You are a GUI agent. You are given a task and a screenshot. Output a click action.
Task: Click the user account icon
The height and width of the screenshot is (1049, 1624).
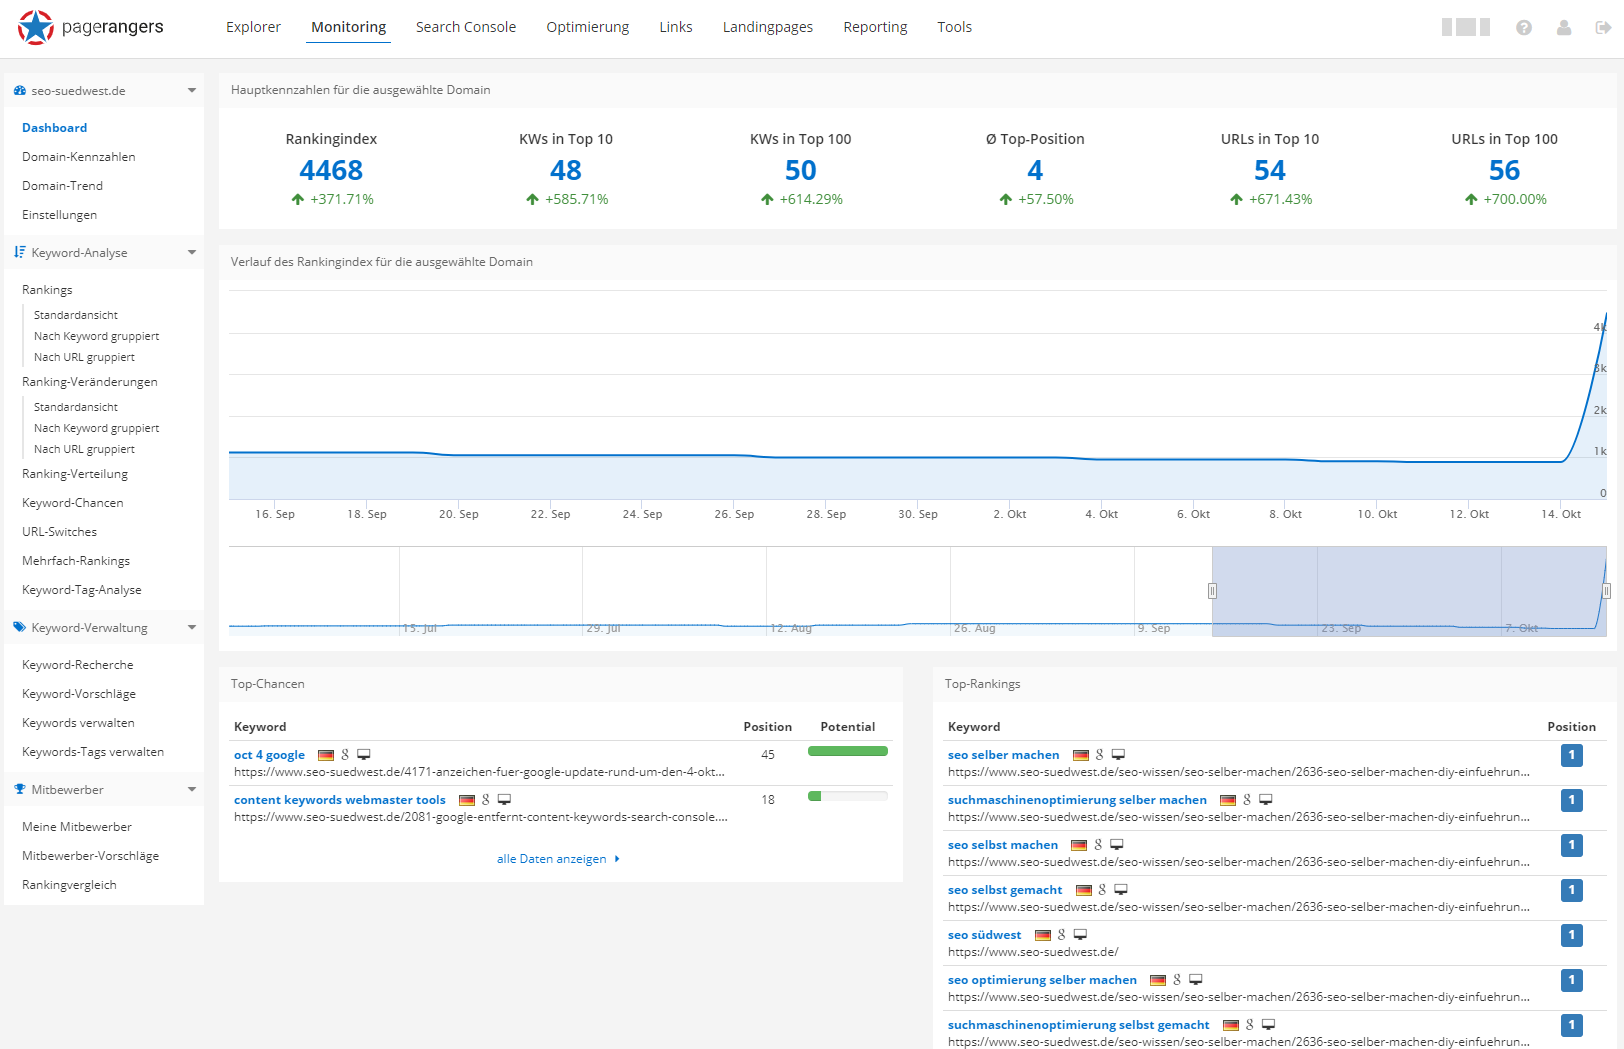click(1563, 29)
